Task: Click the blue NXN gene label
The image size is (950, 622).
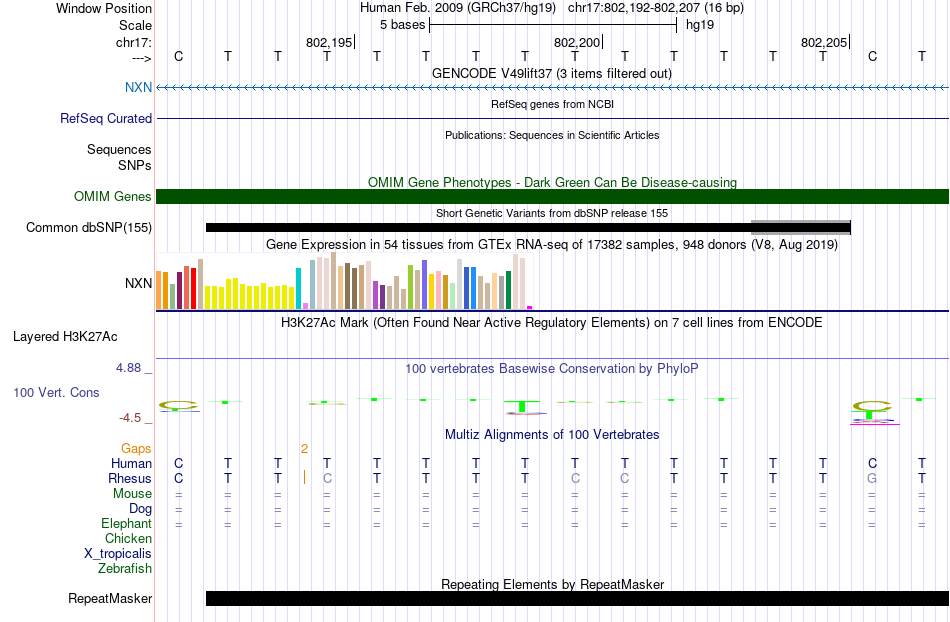Action: click(138, 87)
